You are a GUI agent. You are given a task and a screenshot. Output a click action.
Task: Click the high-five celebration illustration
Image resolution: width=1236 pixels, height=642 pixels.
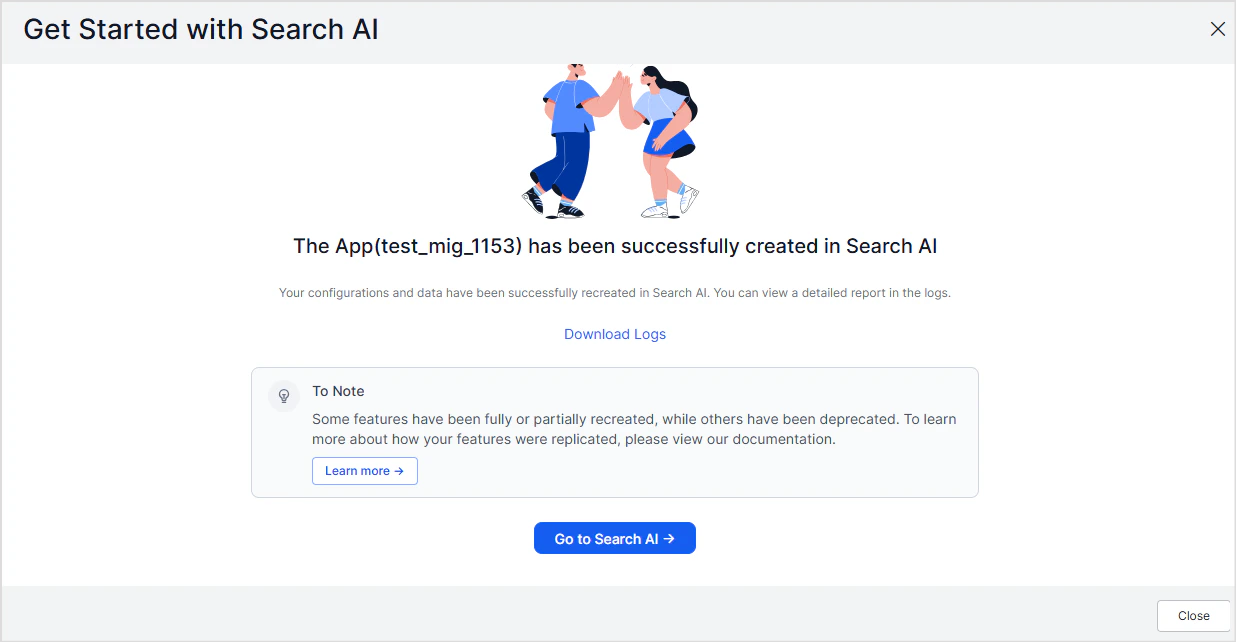click(611, 142)
